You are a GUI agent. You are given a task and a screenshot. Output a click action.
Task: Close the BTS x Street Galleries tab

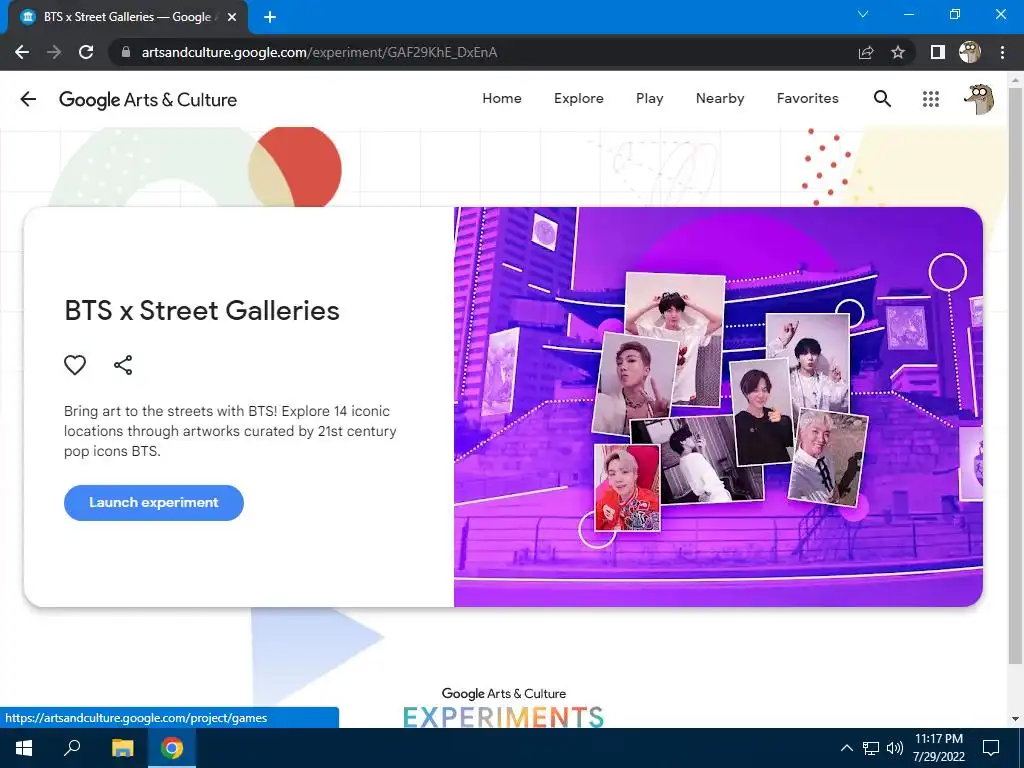coord(232,17)
